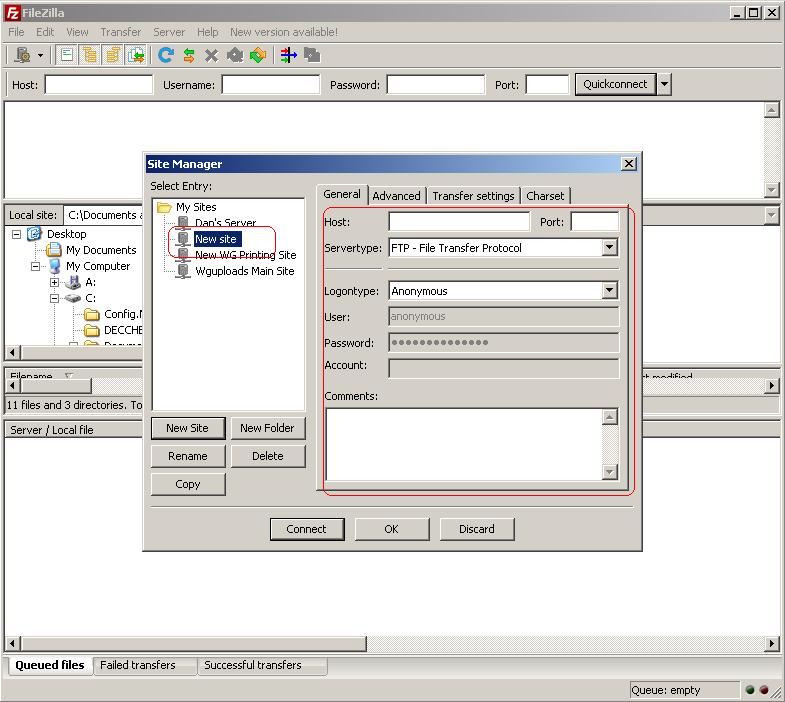Click the New Folder button

(267, 428)
